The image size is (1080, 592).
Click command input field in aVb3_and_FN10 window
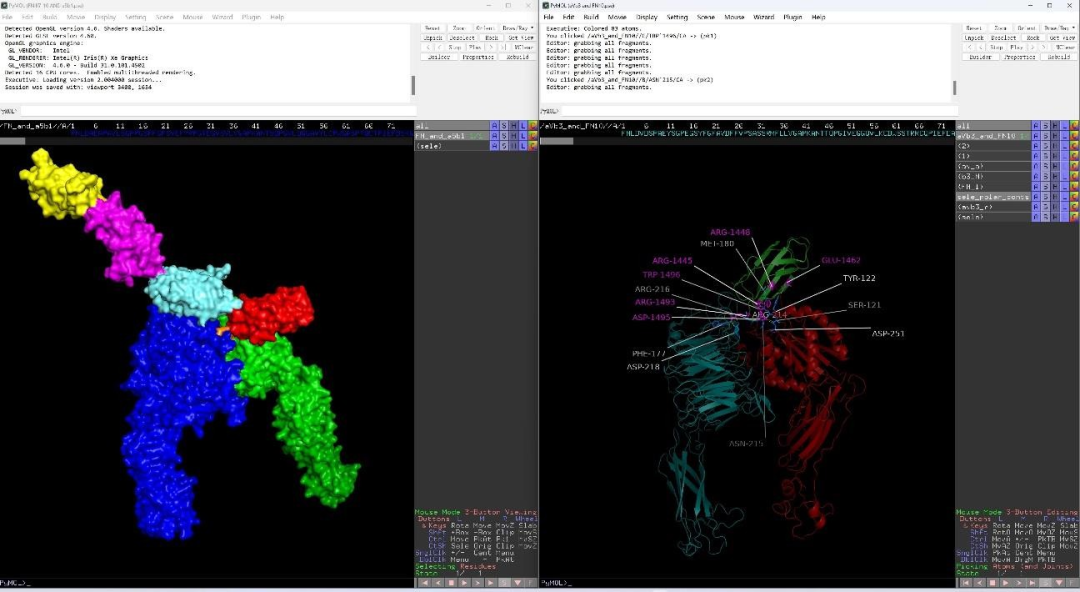coord(758,110)
